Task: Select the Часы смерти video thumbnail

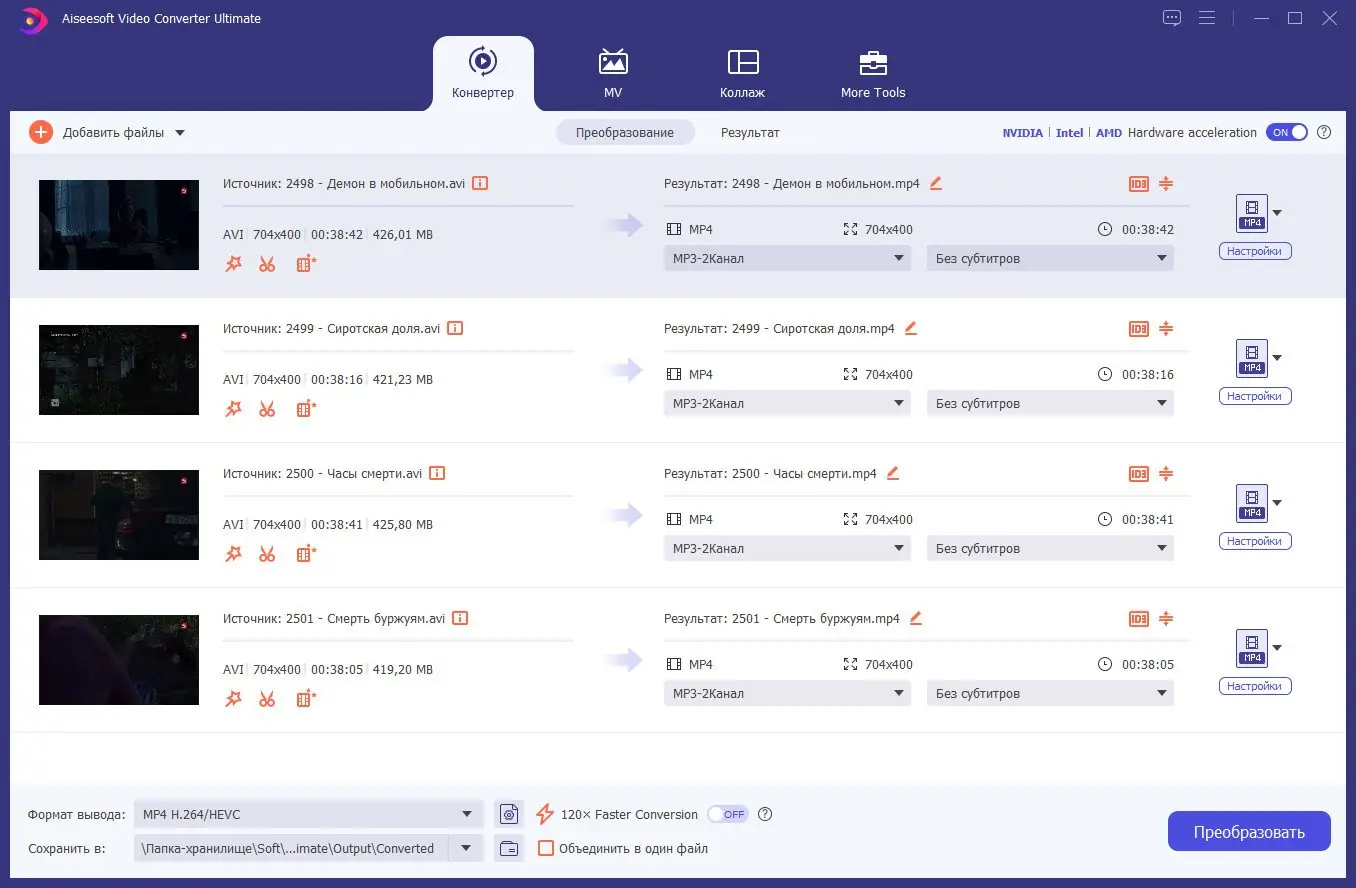Action: click(119, 515)
